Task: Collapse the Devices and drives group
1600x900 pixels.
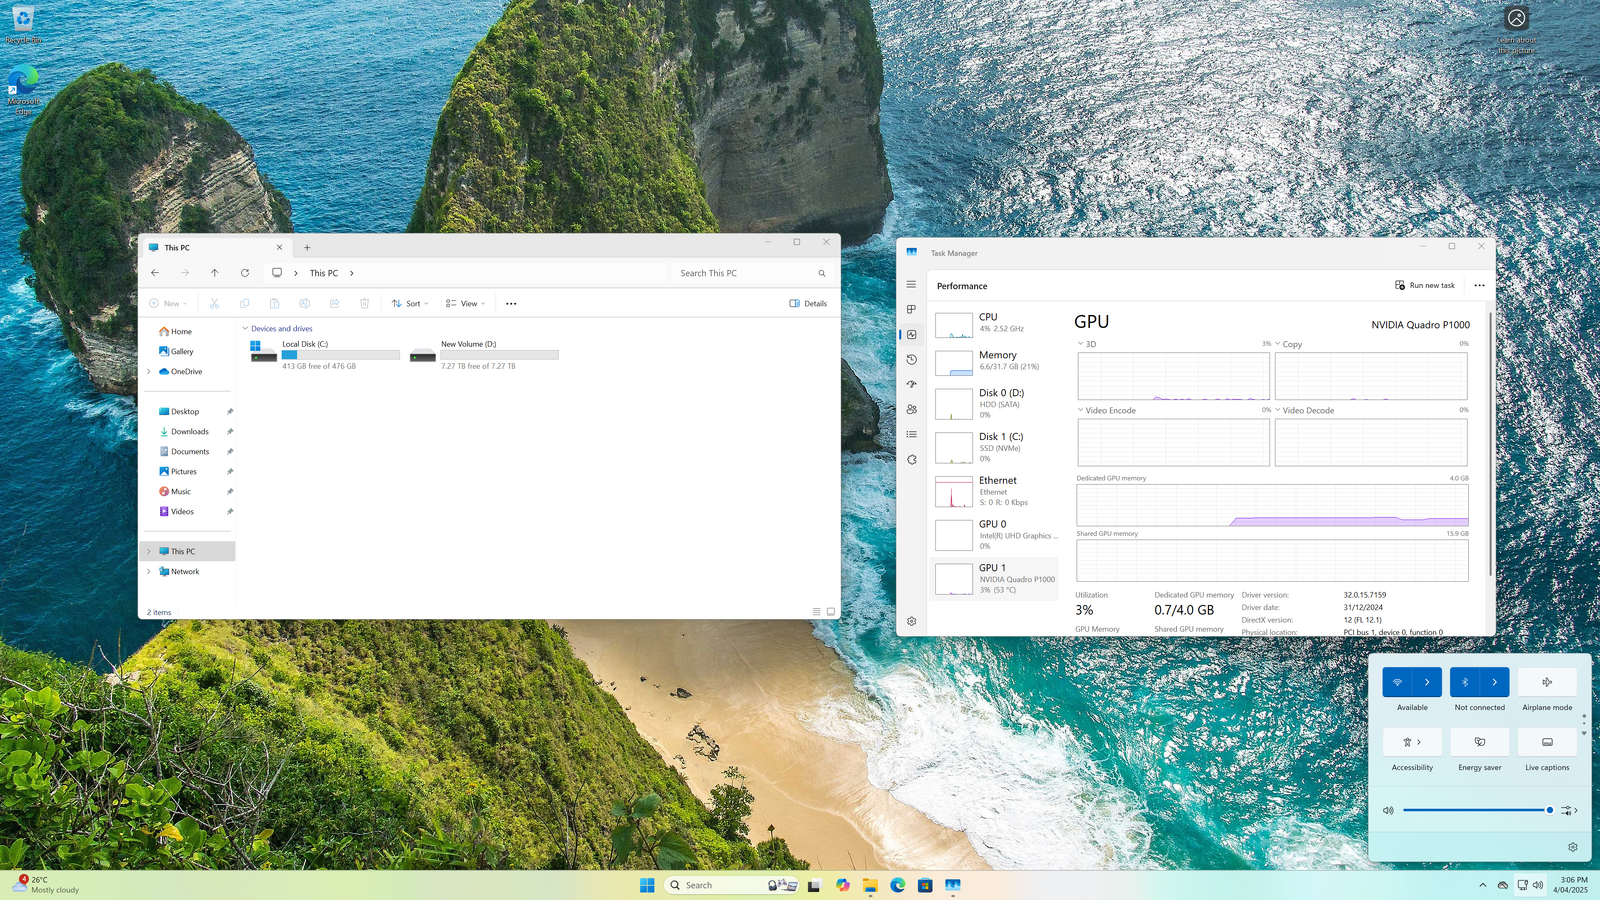Action: [x=245, y=329]
